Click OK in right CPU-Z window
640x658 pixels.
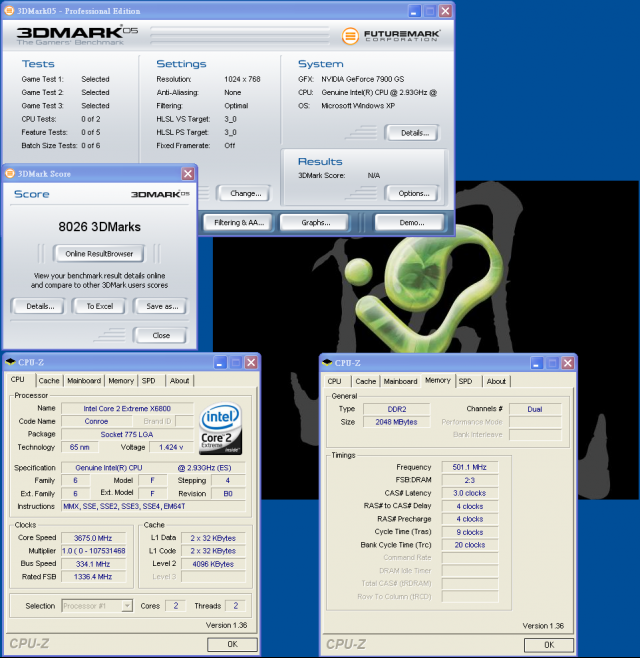point(549,645)
